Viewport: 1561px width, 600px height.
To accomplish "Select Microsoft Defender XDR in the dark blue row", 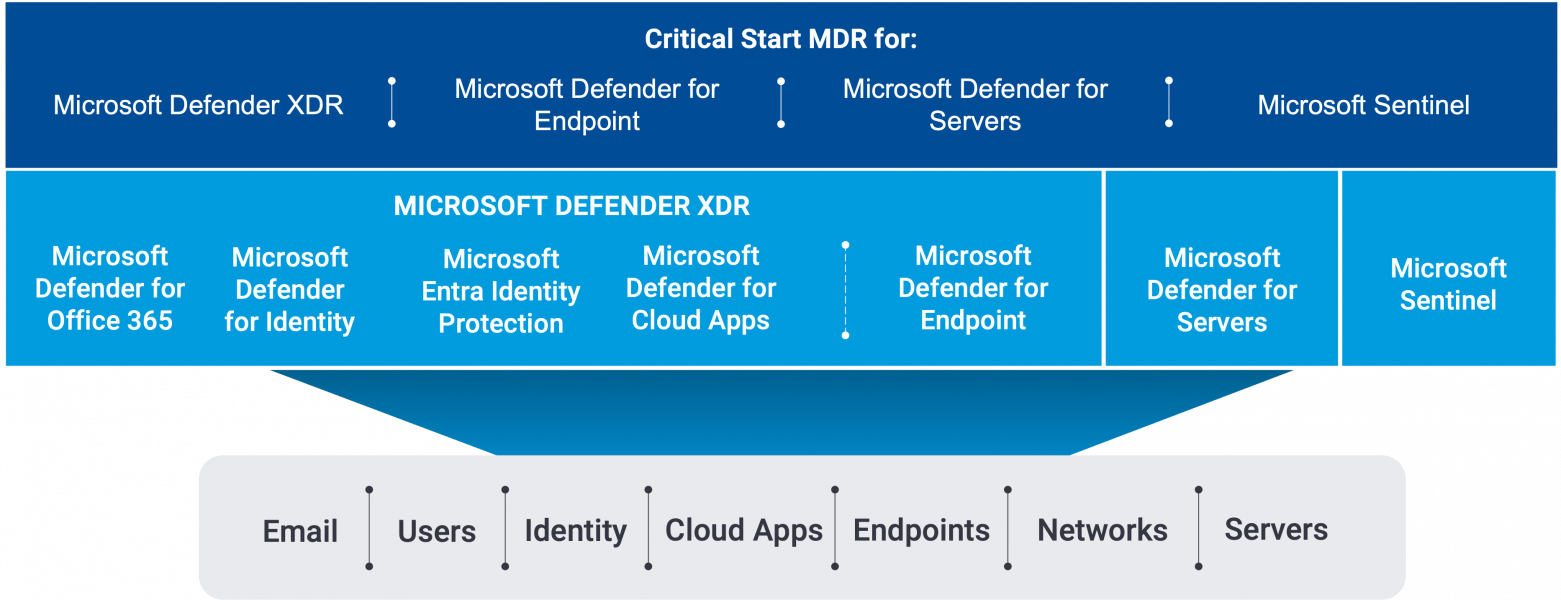I will point(198,105).
